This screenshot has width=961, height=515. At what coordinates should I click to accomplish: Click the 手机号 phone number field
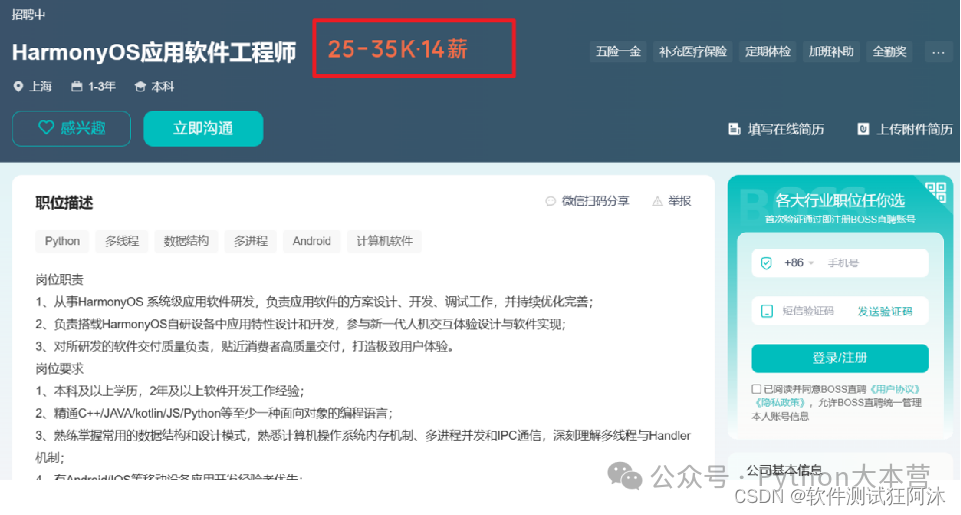pos(875,263)
